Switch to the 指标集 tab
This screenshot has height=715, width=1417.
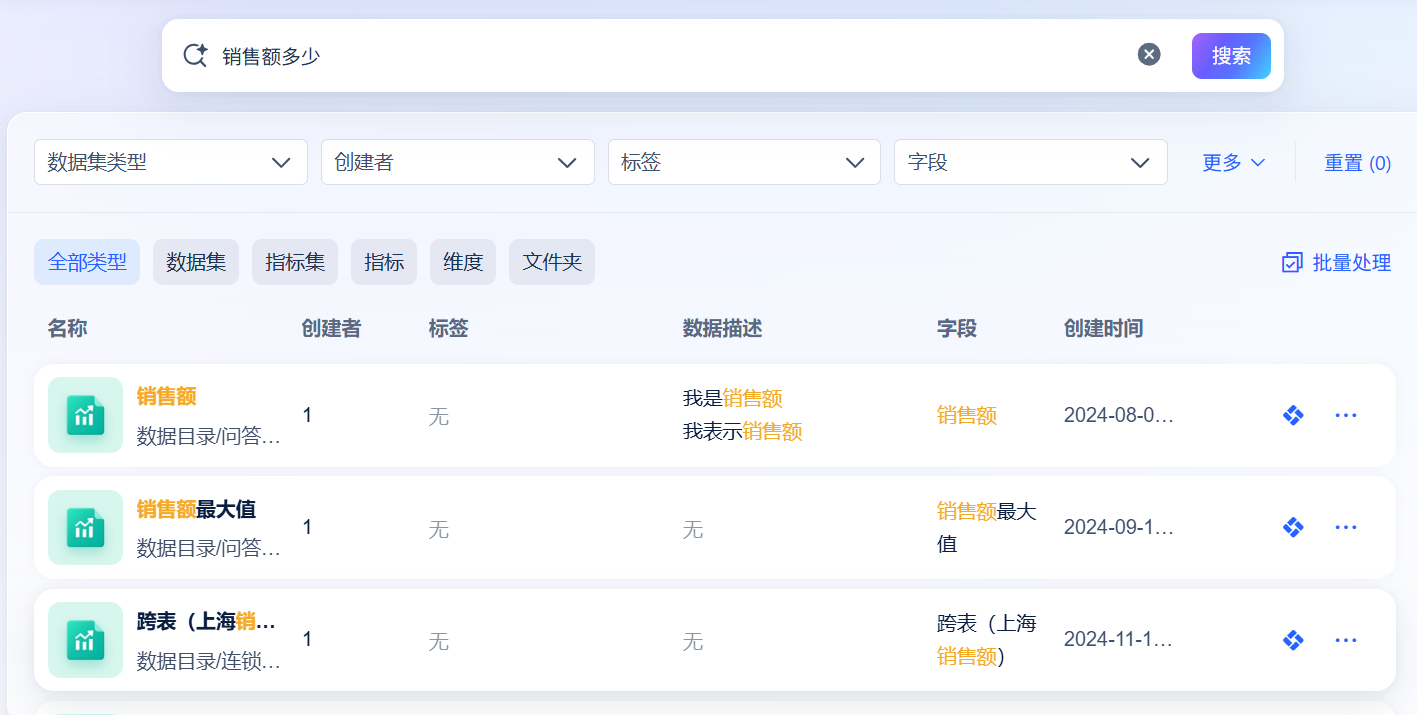295,262
